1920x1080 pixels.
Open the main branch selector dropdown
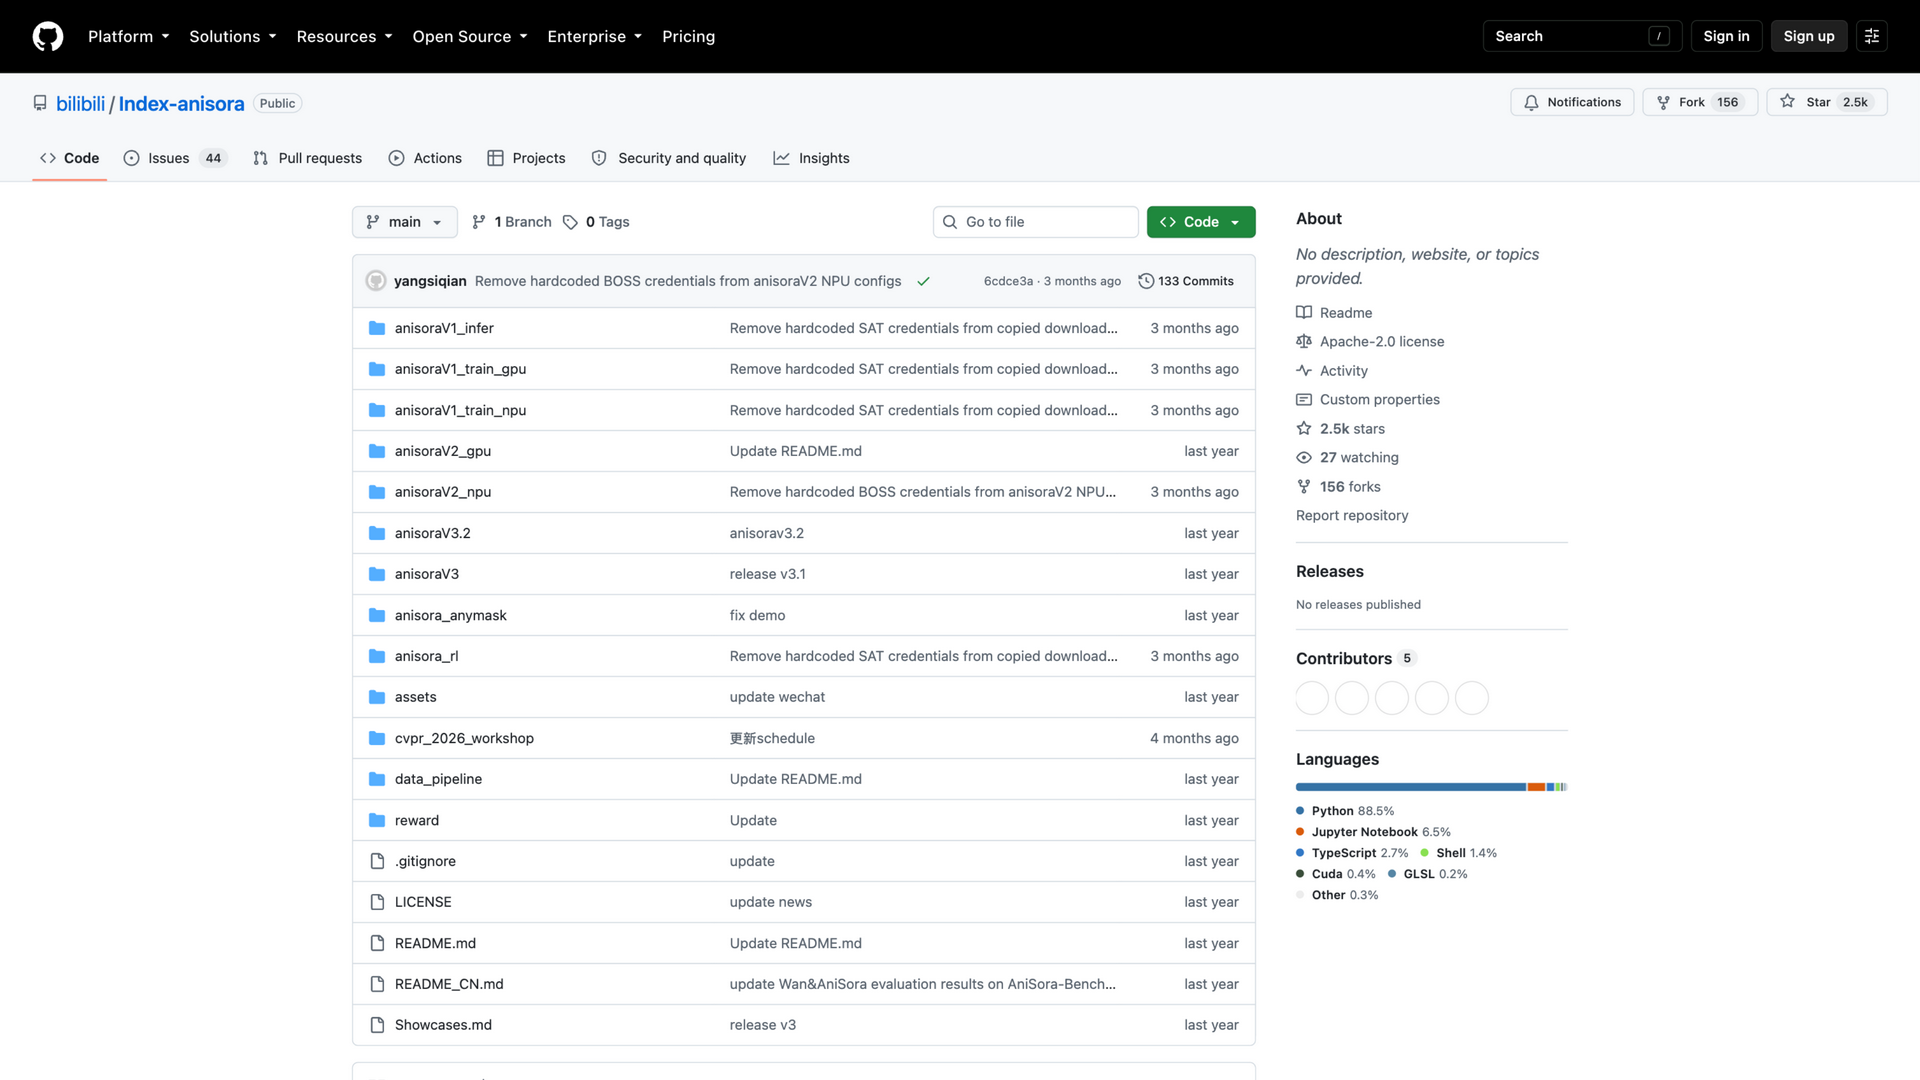(x=405, y=222)
